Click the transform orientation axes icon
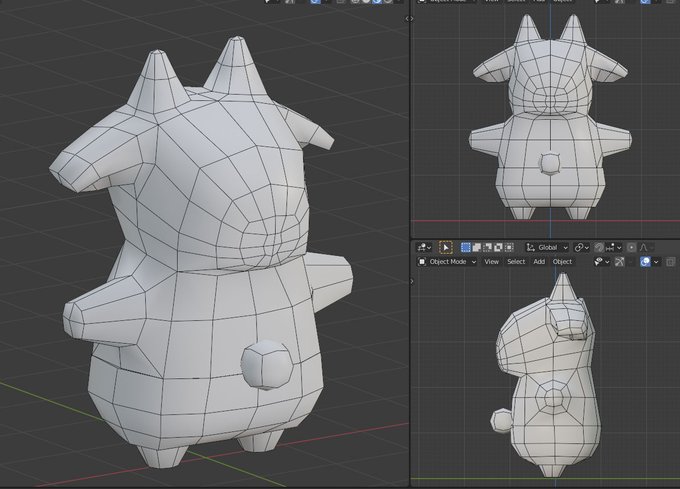This screenshot has width=680, height=489. coord(530,248)
